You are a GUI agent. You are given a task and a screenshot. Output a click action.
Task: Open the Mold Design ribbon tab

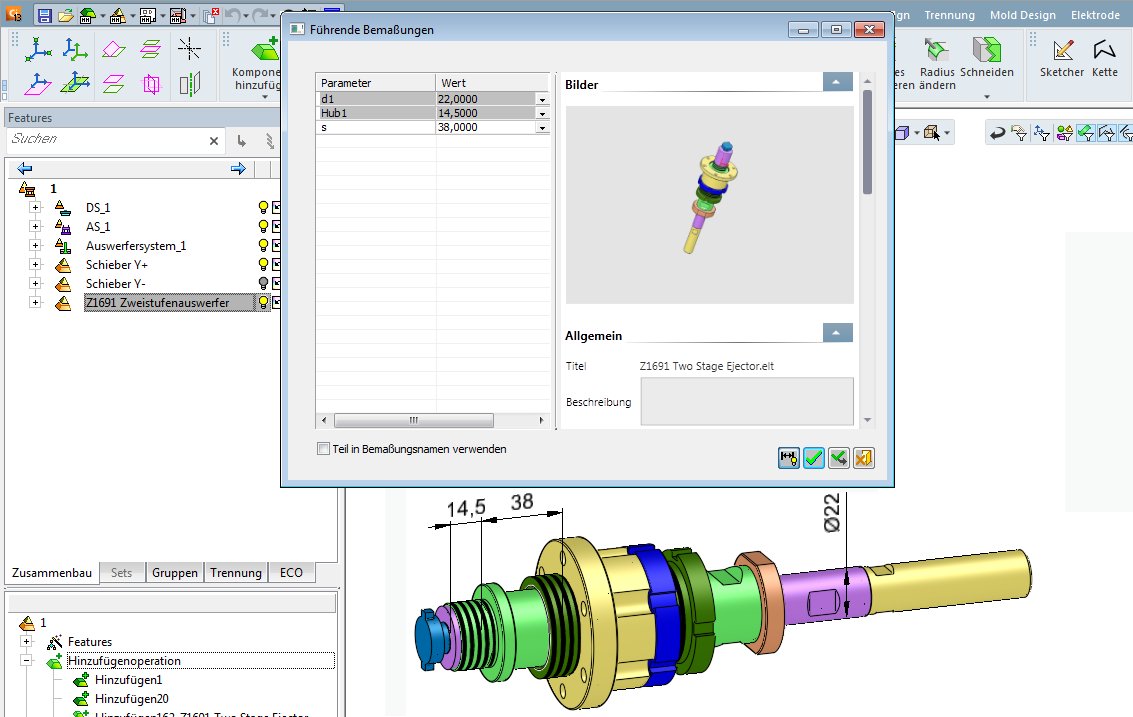click(1022, 15)
